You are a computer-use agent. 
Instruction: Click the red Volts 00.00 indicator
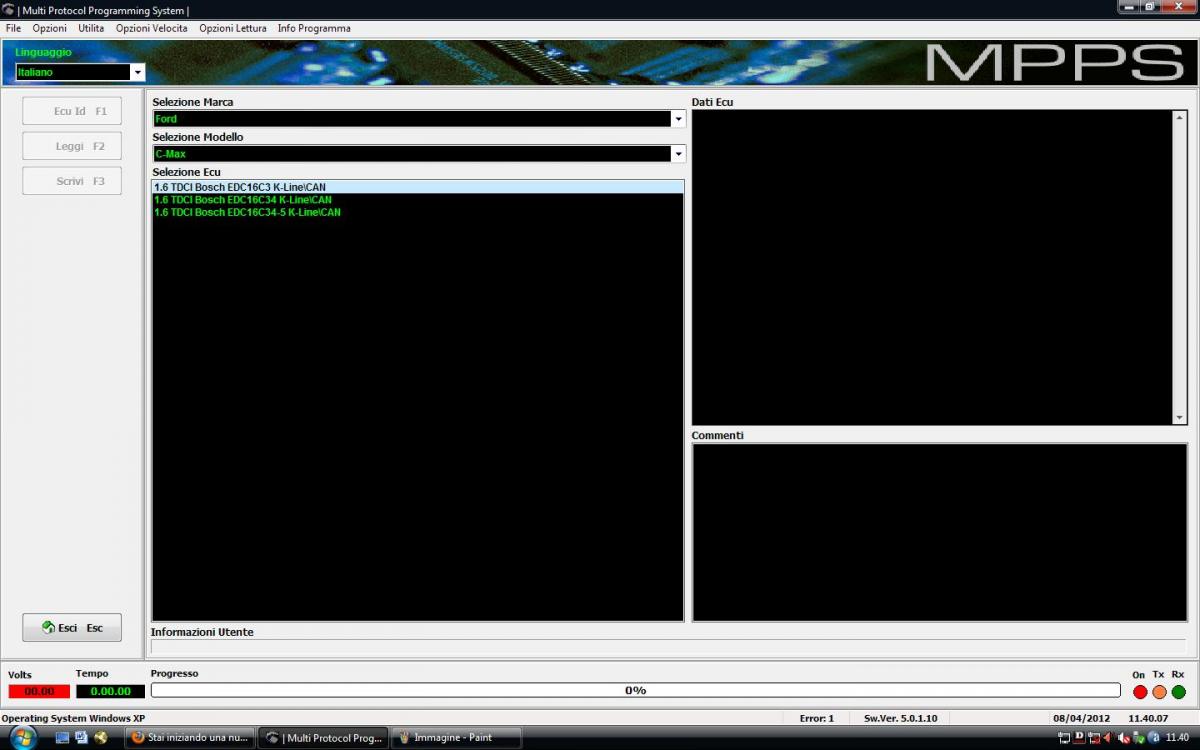point(39,691)
